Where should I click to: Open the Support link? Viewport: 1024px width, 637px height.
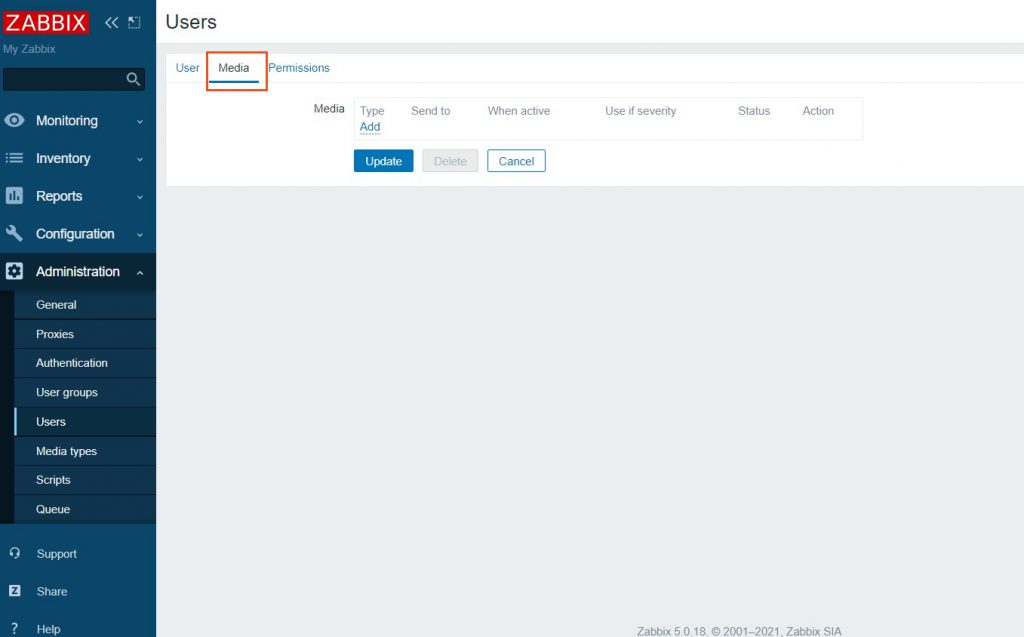56,554
